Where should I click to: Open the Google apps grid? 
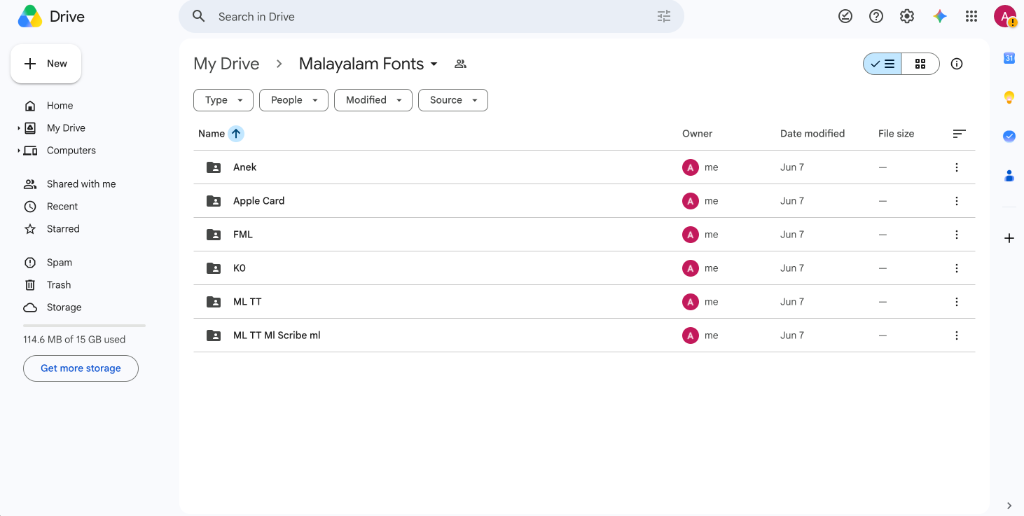tap(971, 16)
